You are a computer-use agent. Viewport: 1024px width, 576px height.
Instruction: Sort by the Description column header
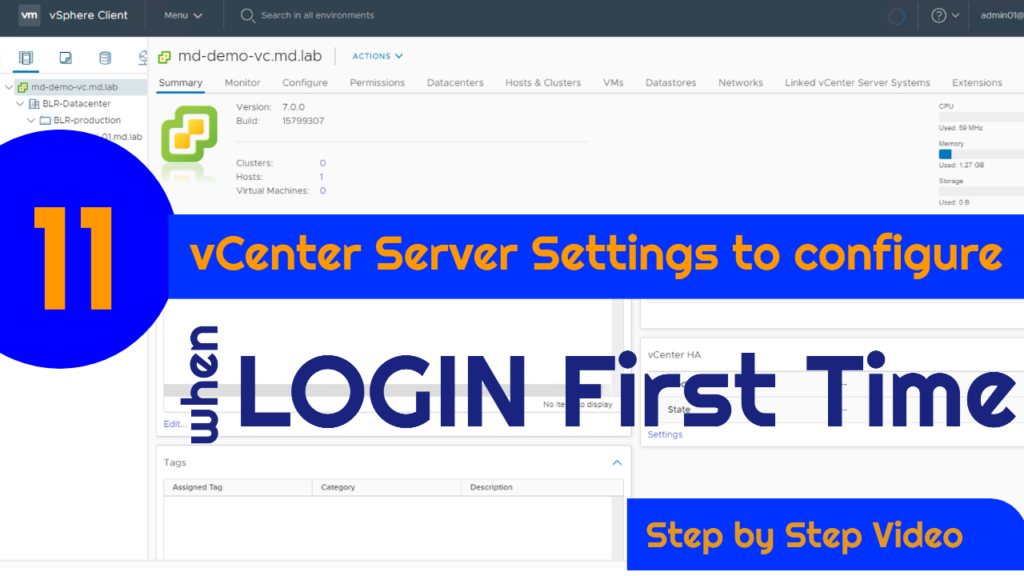point(542,487)
